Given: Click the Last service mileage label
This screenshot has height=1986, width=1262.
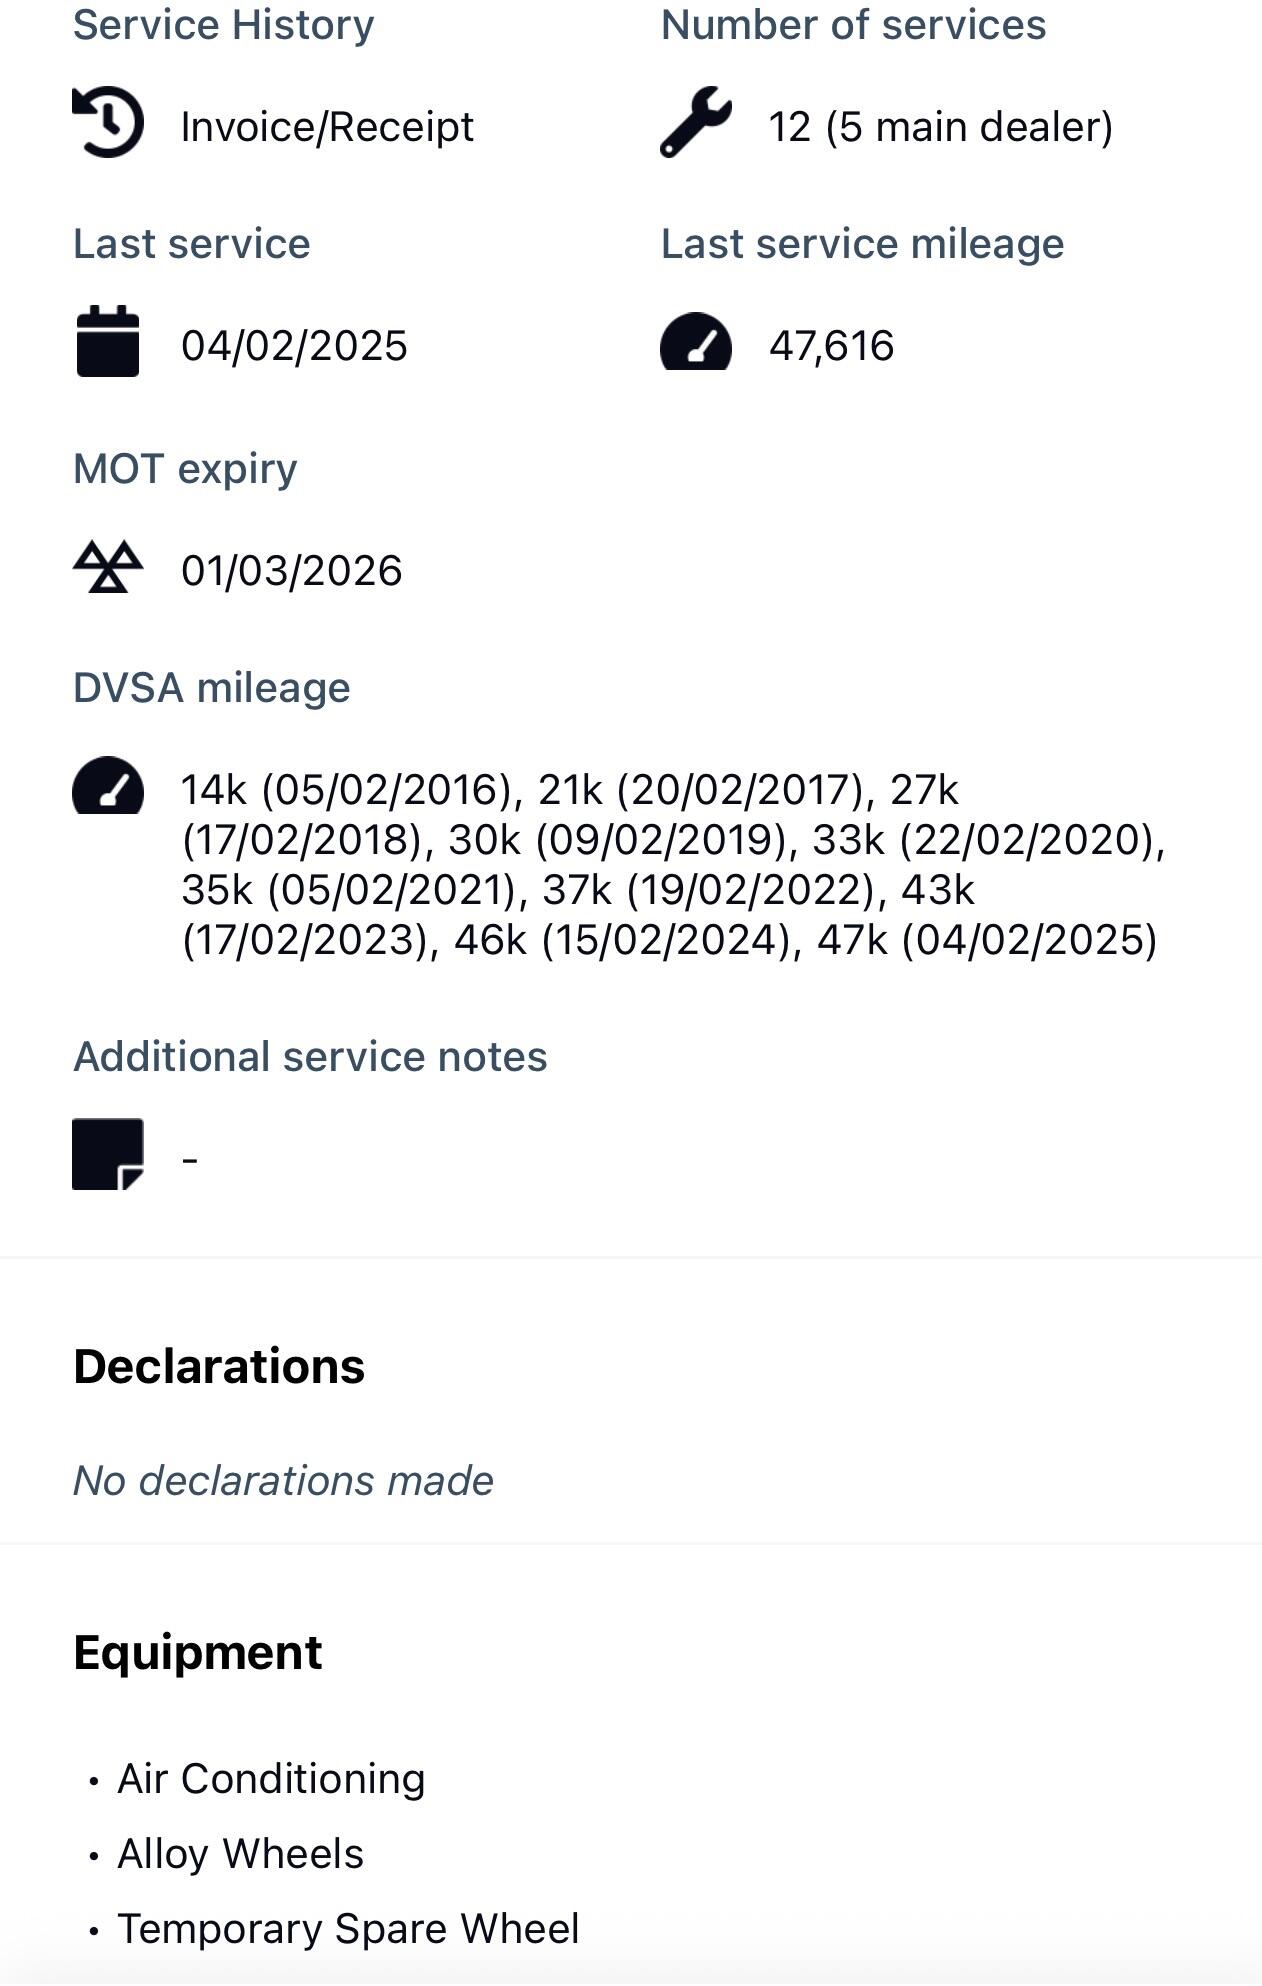Looking at the screenshot, I should click(862, 244).
